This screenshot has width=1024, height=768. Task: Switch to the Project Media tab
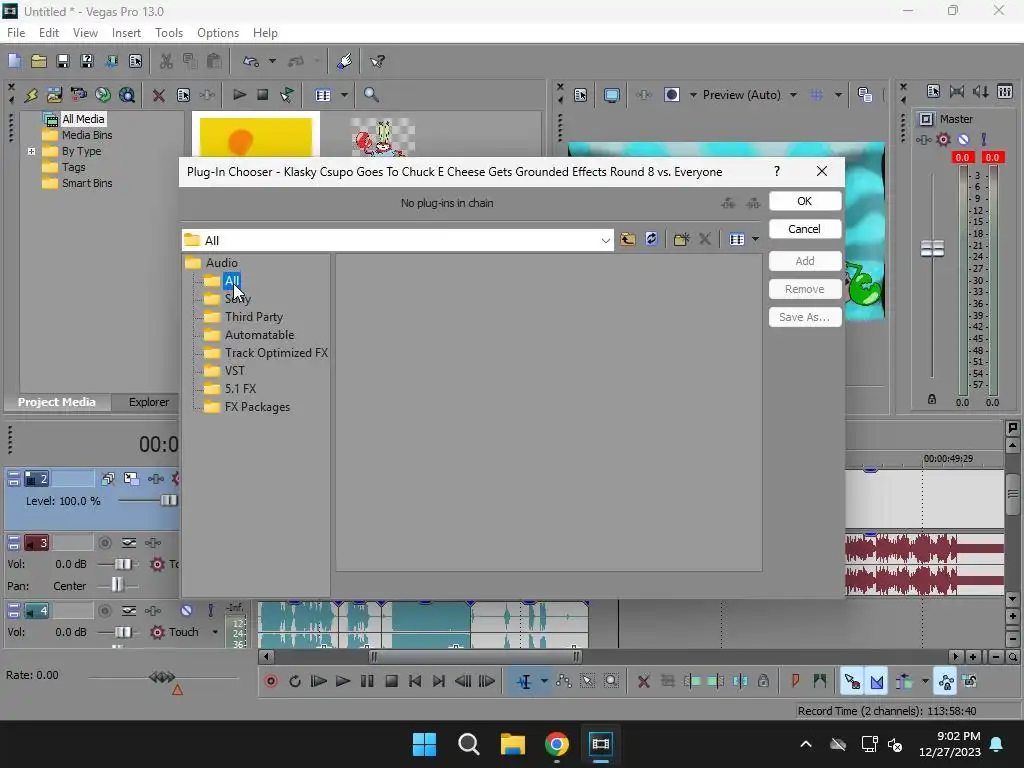click(56, 402)
